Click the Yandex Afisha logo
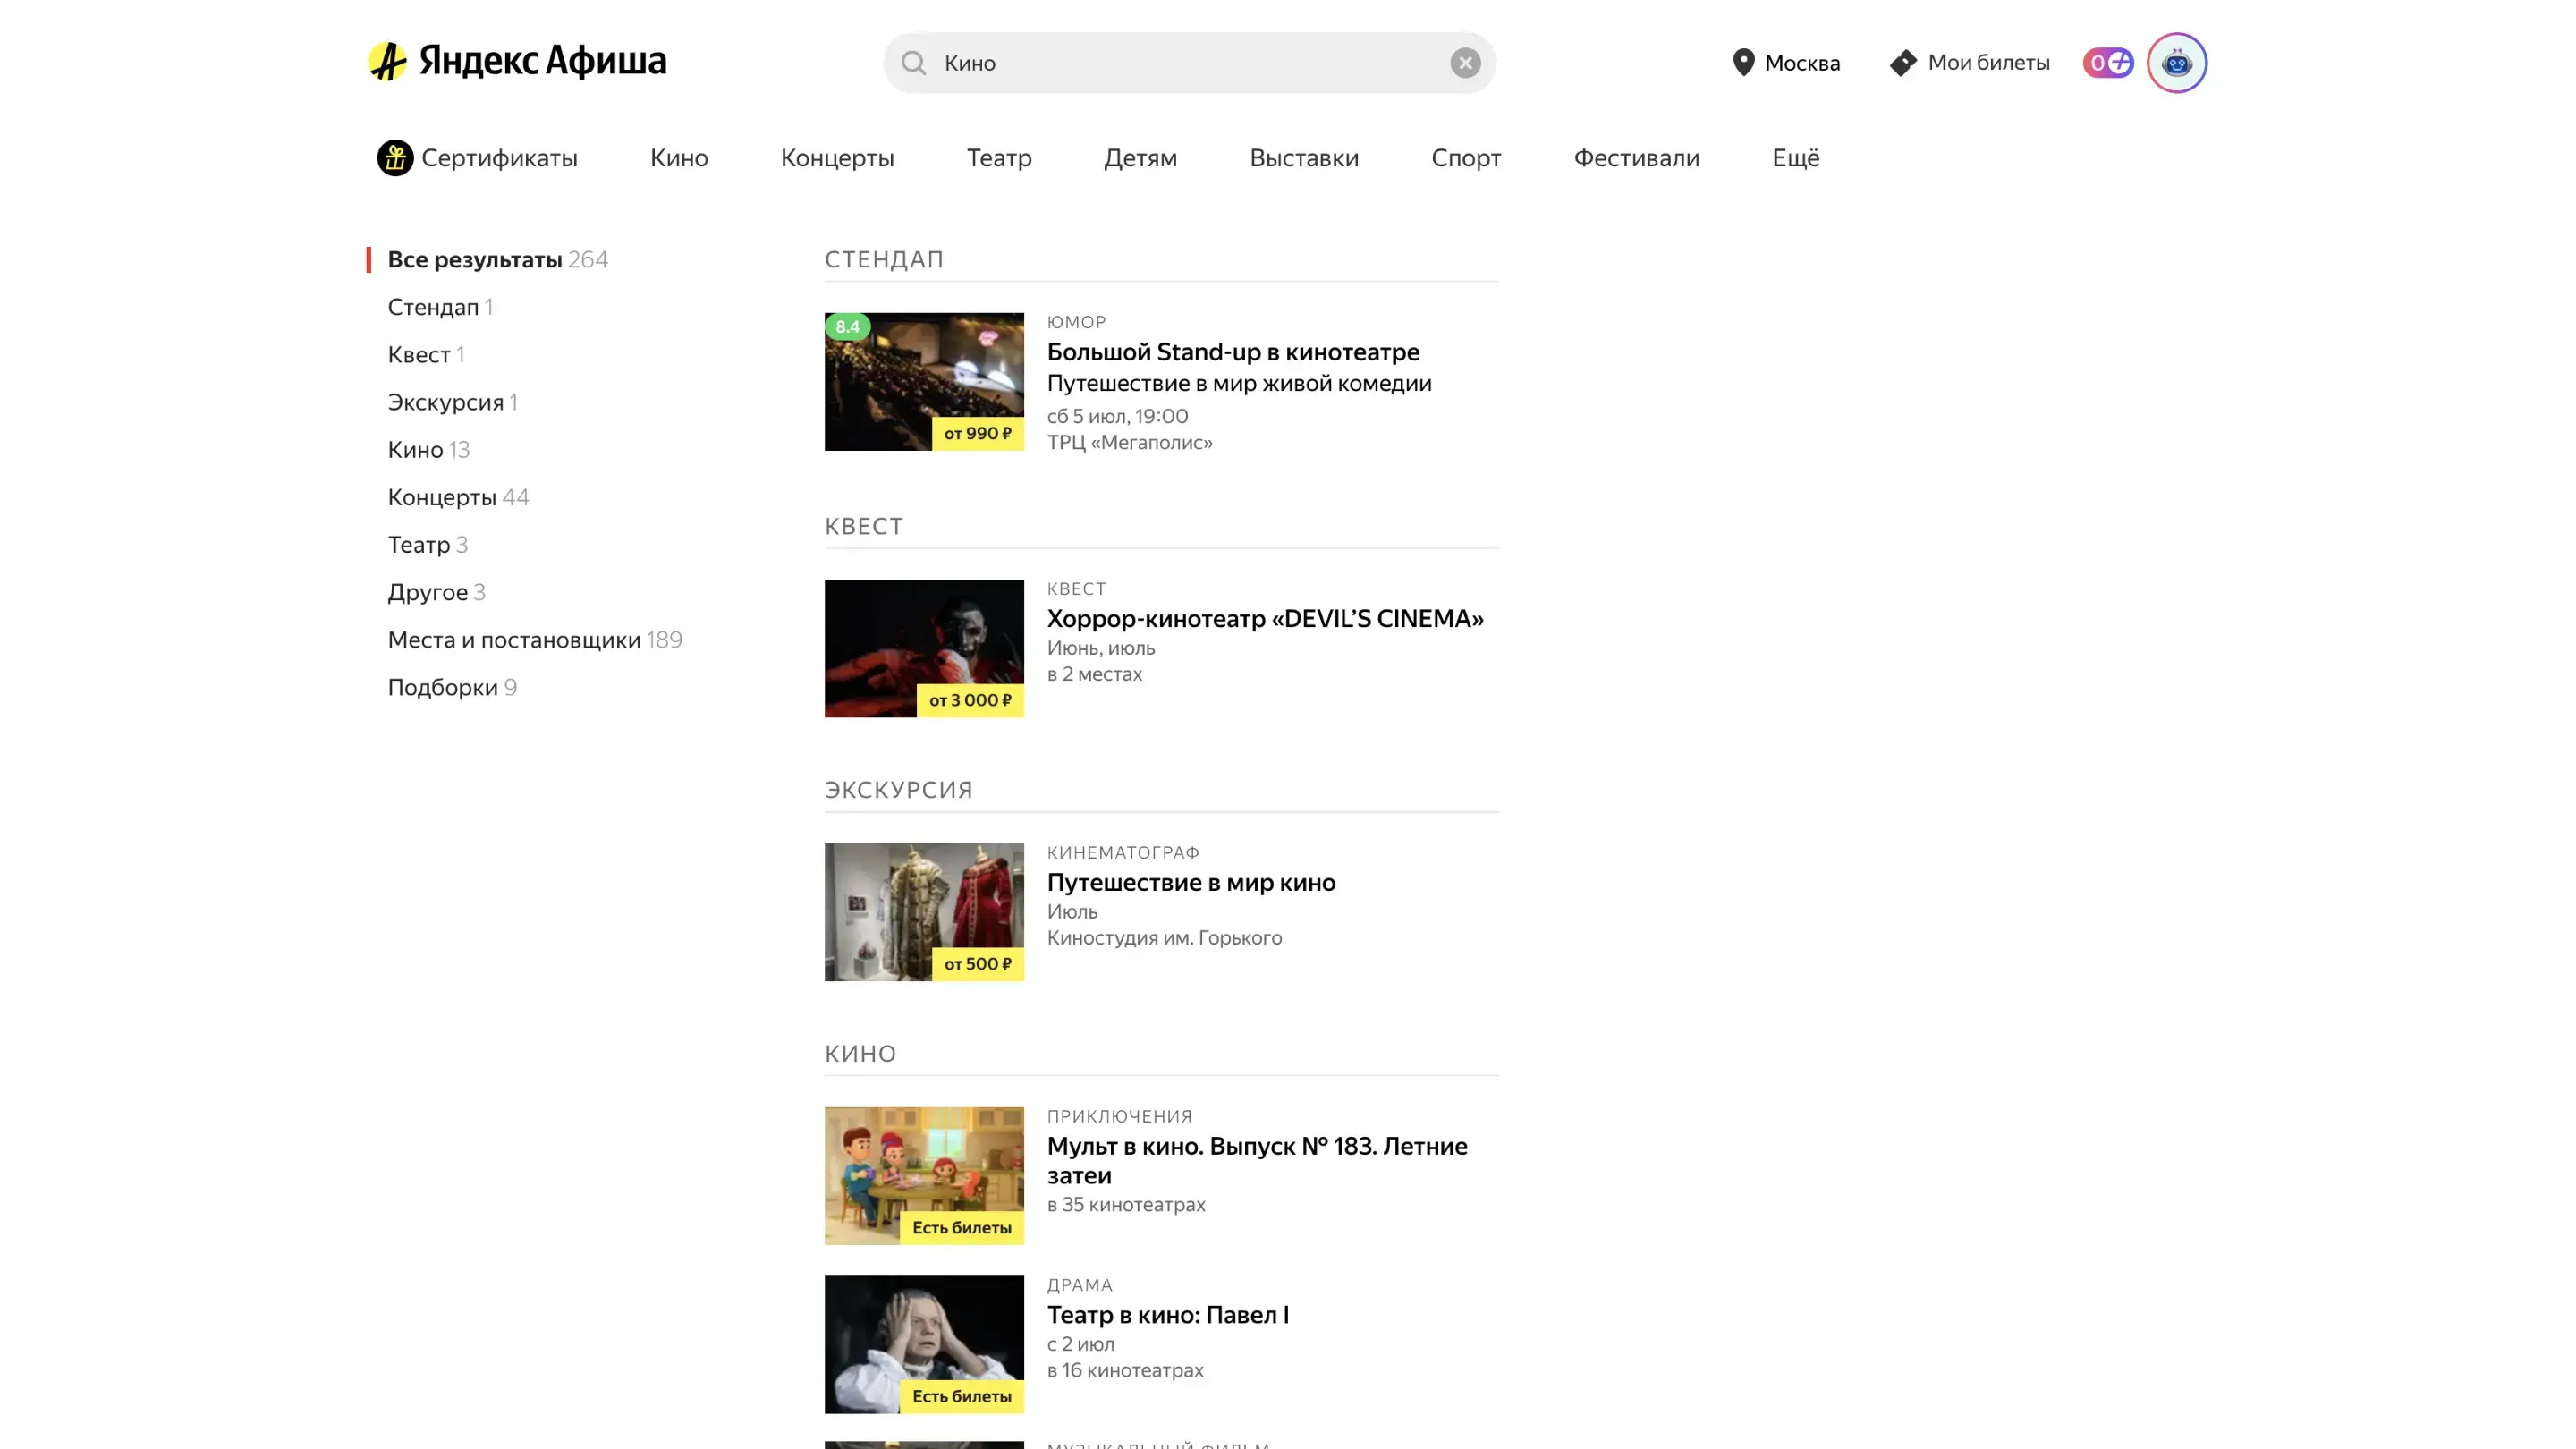The height and width of the screenshot is (1449, 2576). (x=517, y=61)
